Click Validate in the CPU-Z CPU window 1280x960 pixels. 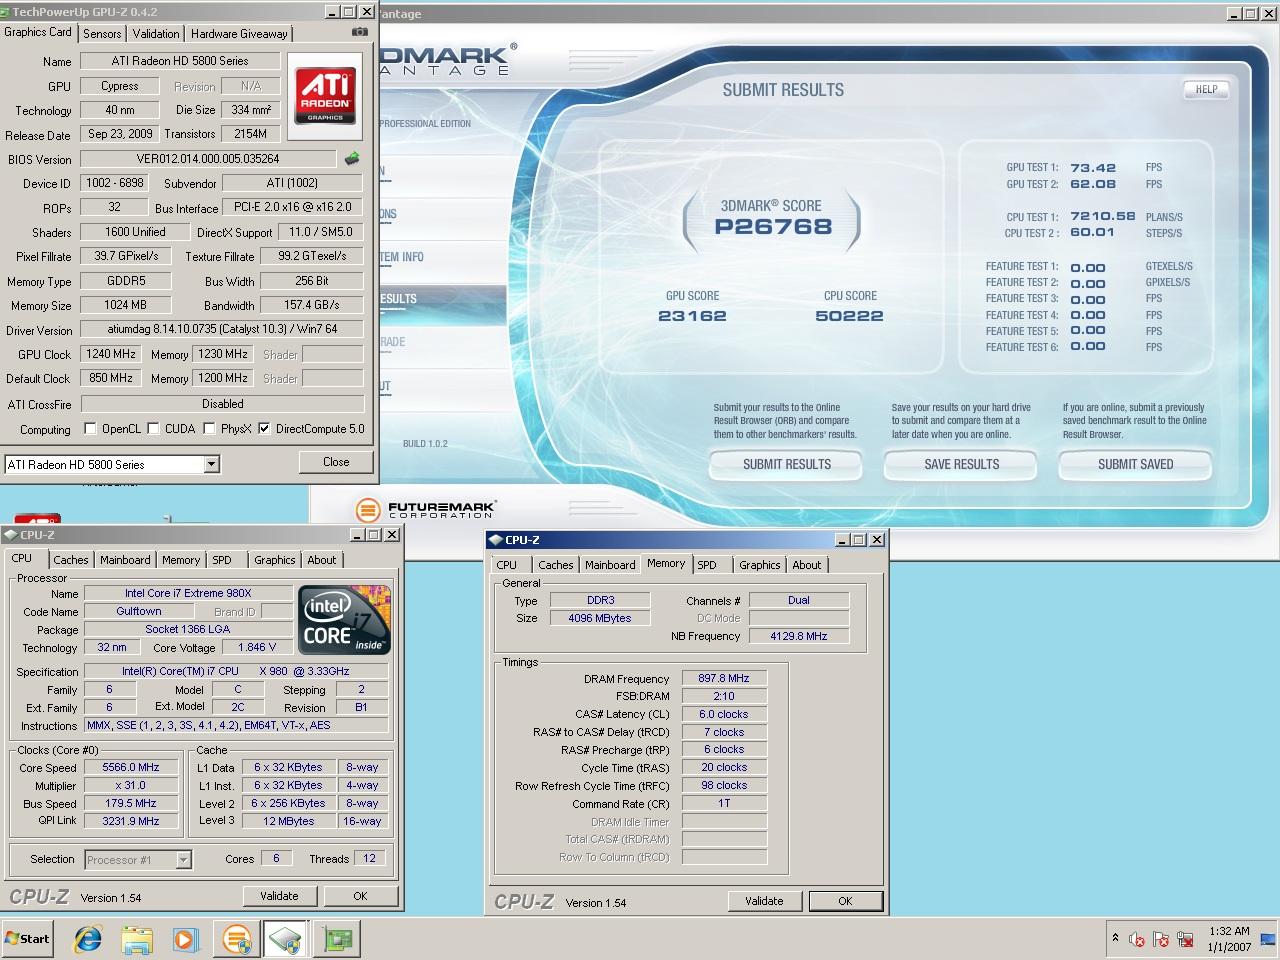tap(279, 896)
